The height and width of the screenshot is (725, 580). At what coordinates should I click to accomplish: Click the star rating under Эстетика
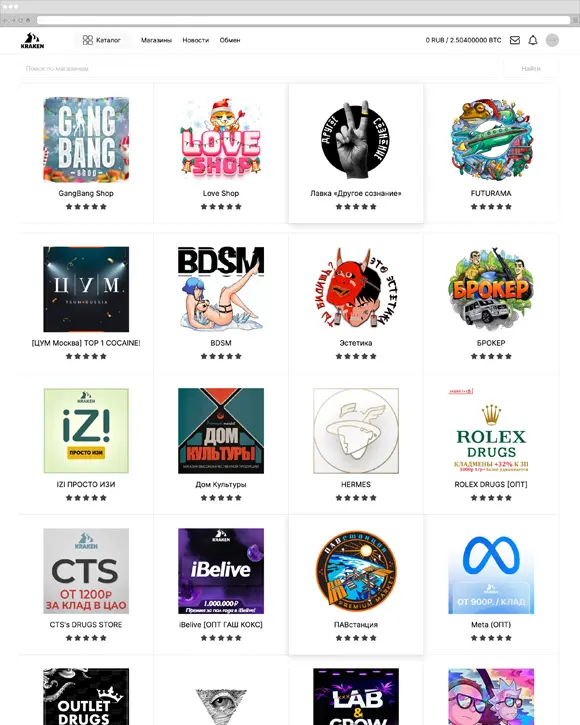356,356
